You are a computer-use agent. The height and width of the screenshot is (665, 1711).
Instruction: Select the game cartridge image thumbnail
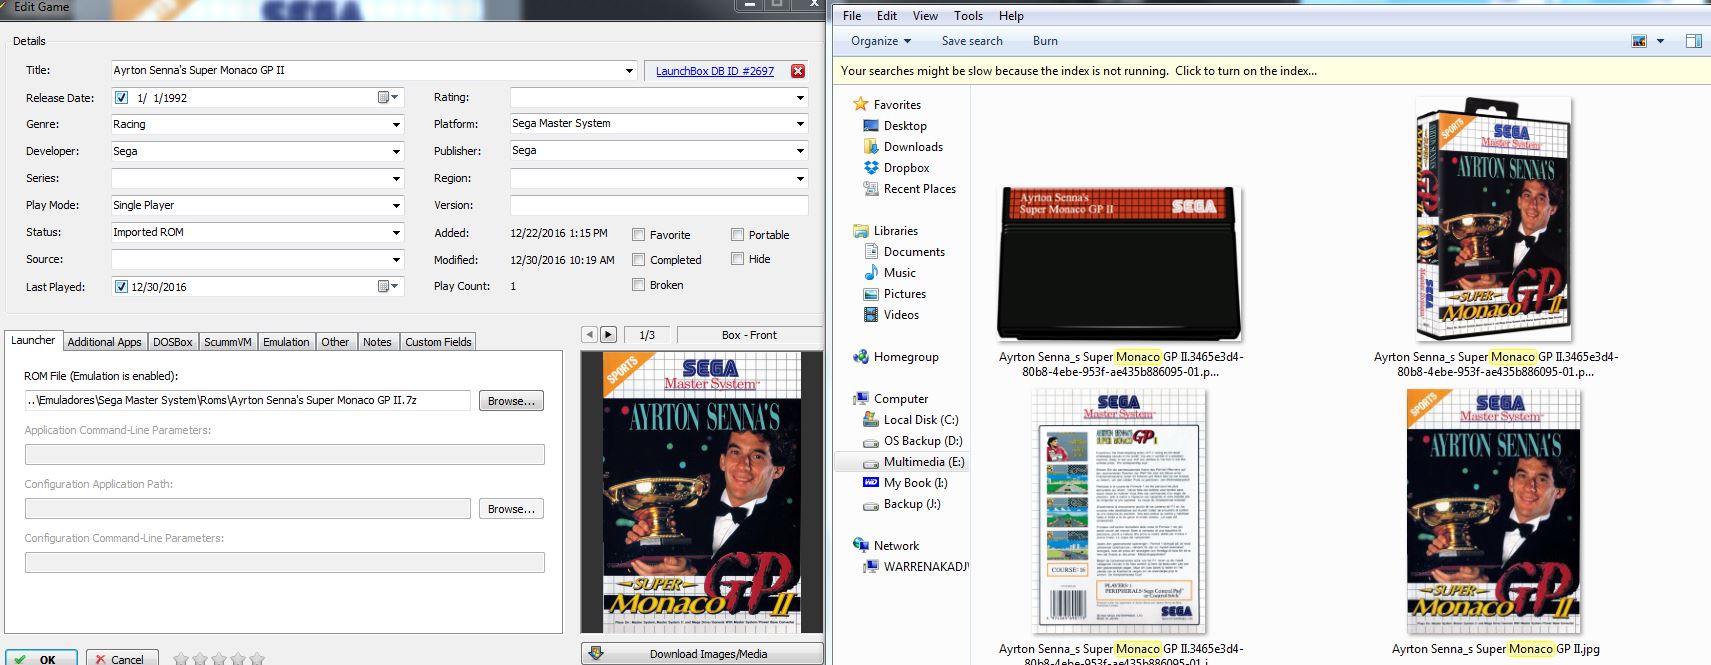1120,264
